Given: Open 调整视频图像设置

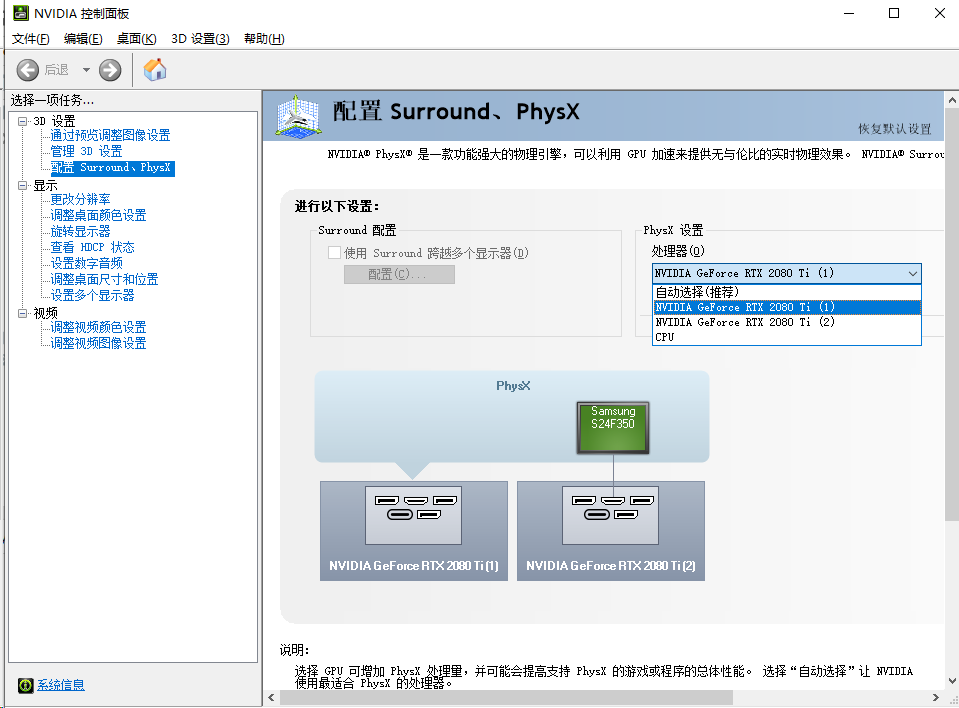Looking at the screenshot, I should pyautogui.click(x=98, y=343).
